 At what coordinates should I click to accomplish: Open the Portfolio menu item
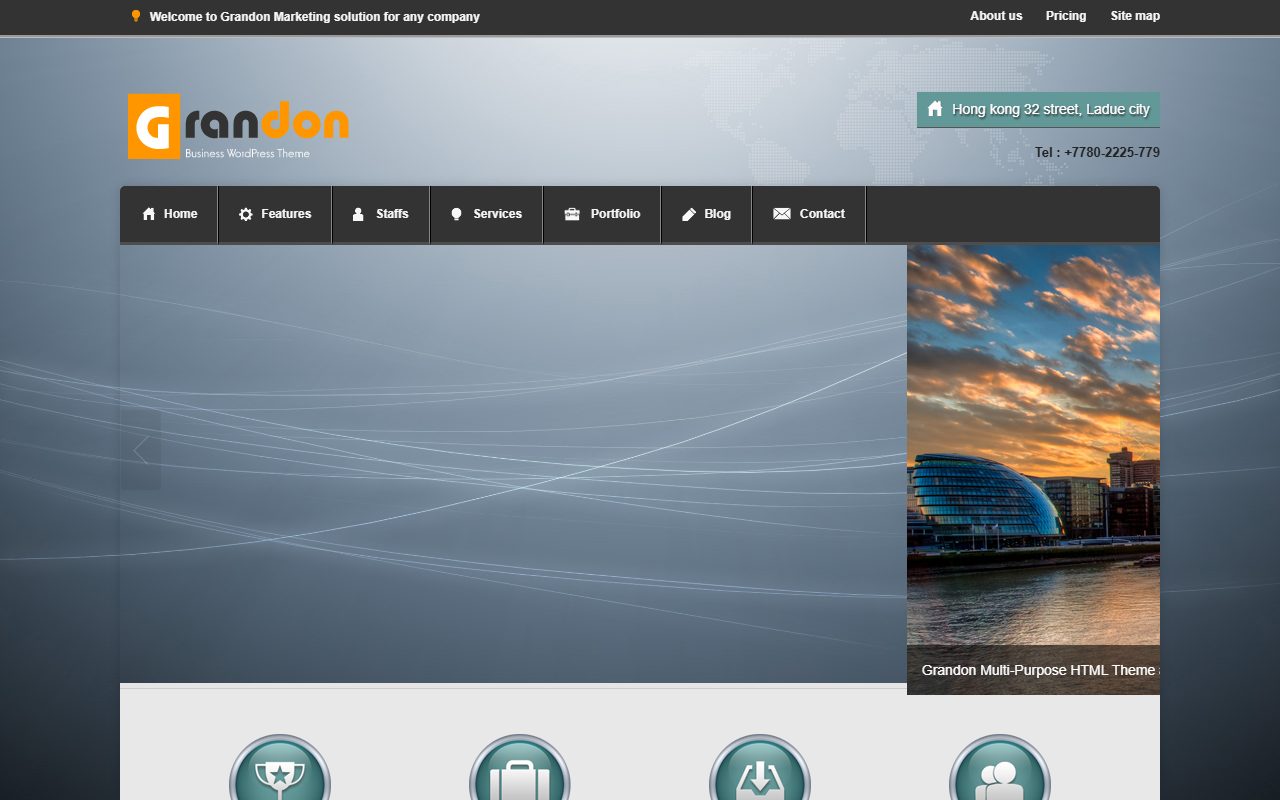click(602, 214)
